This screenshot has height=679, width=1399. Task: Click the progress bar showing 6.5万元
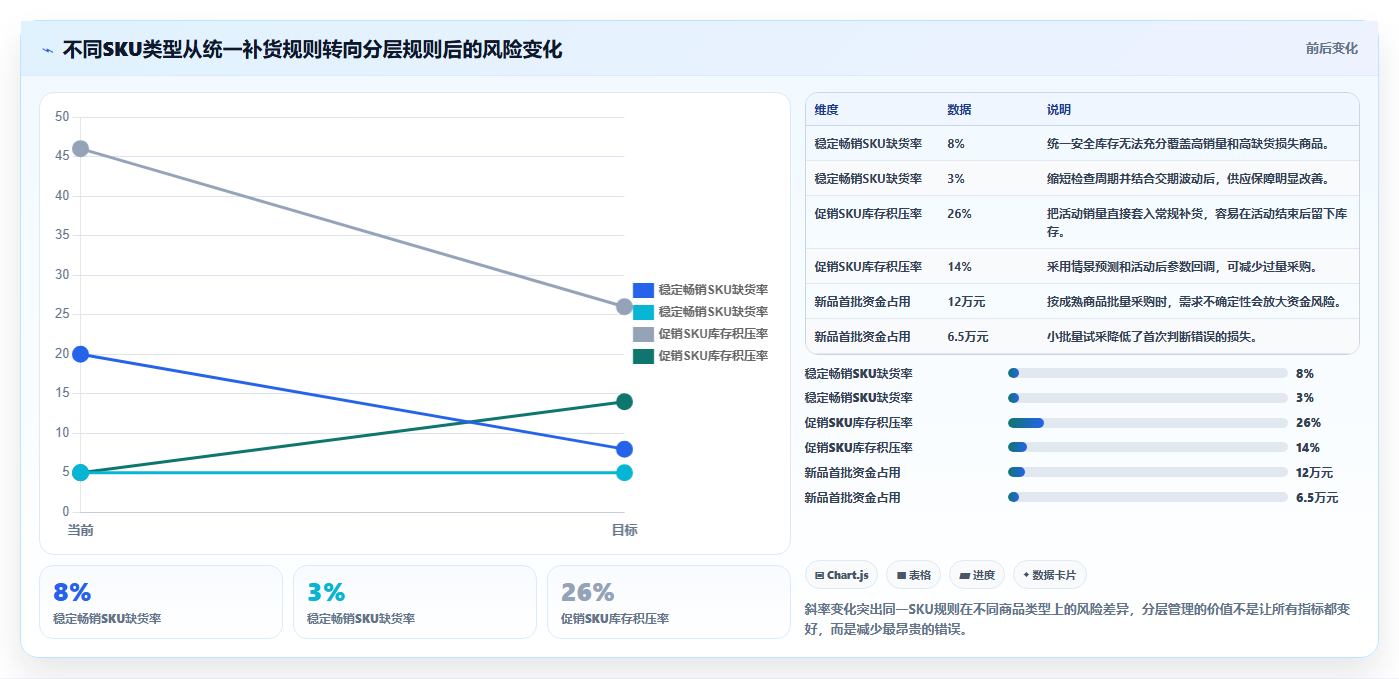coord(1148,497)
